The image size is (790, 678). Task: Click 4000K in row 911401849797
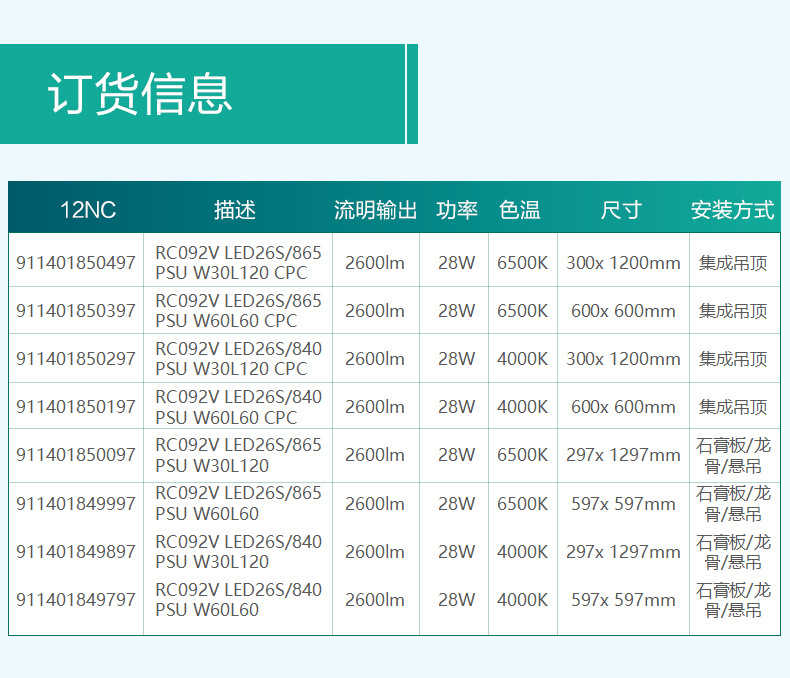click(x=522, y=599)
